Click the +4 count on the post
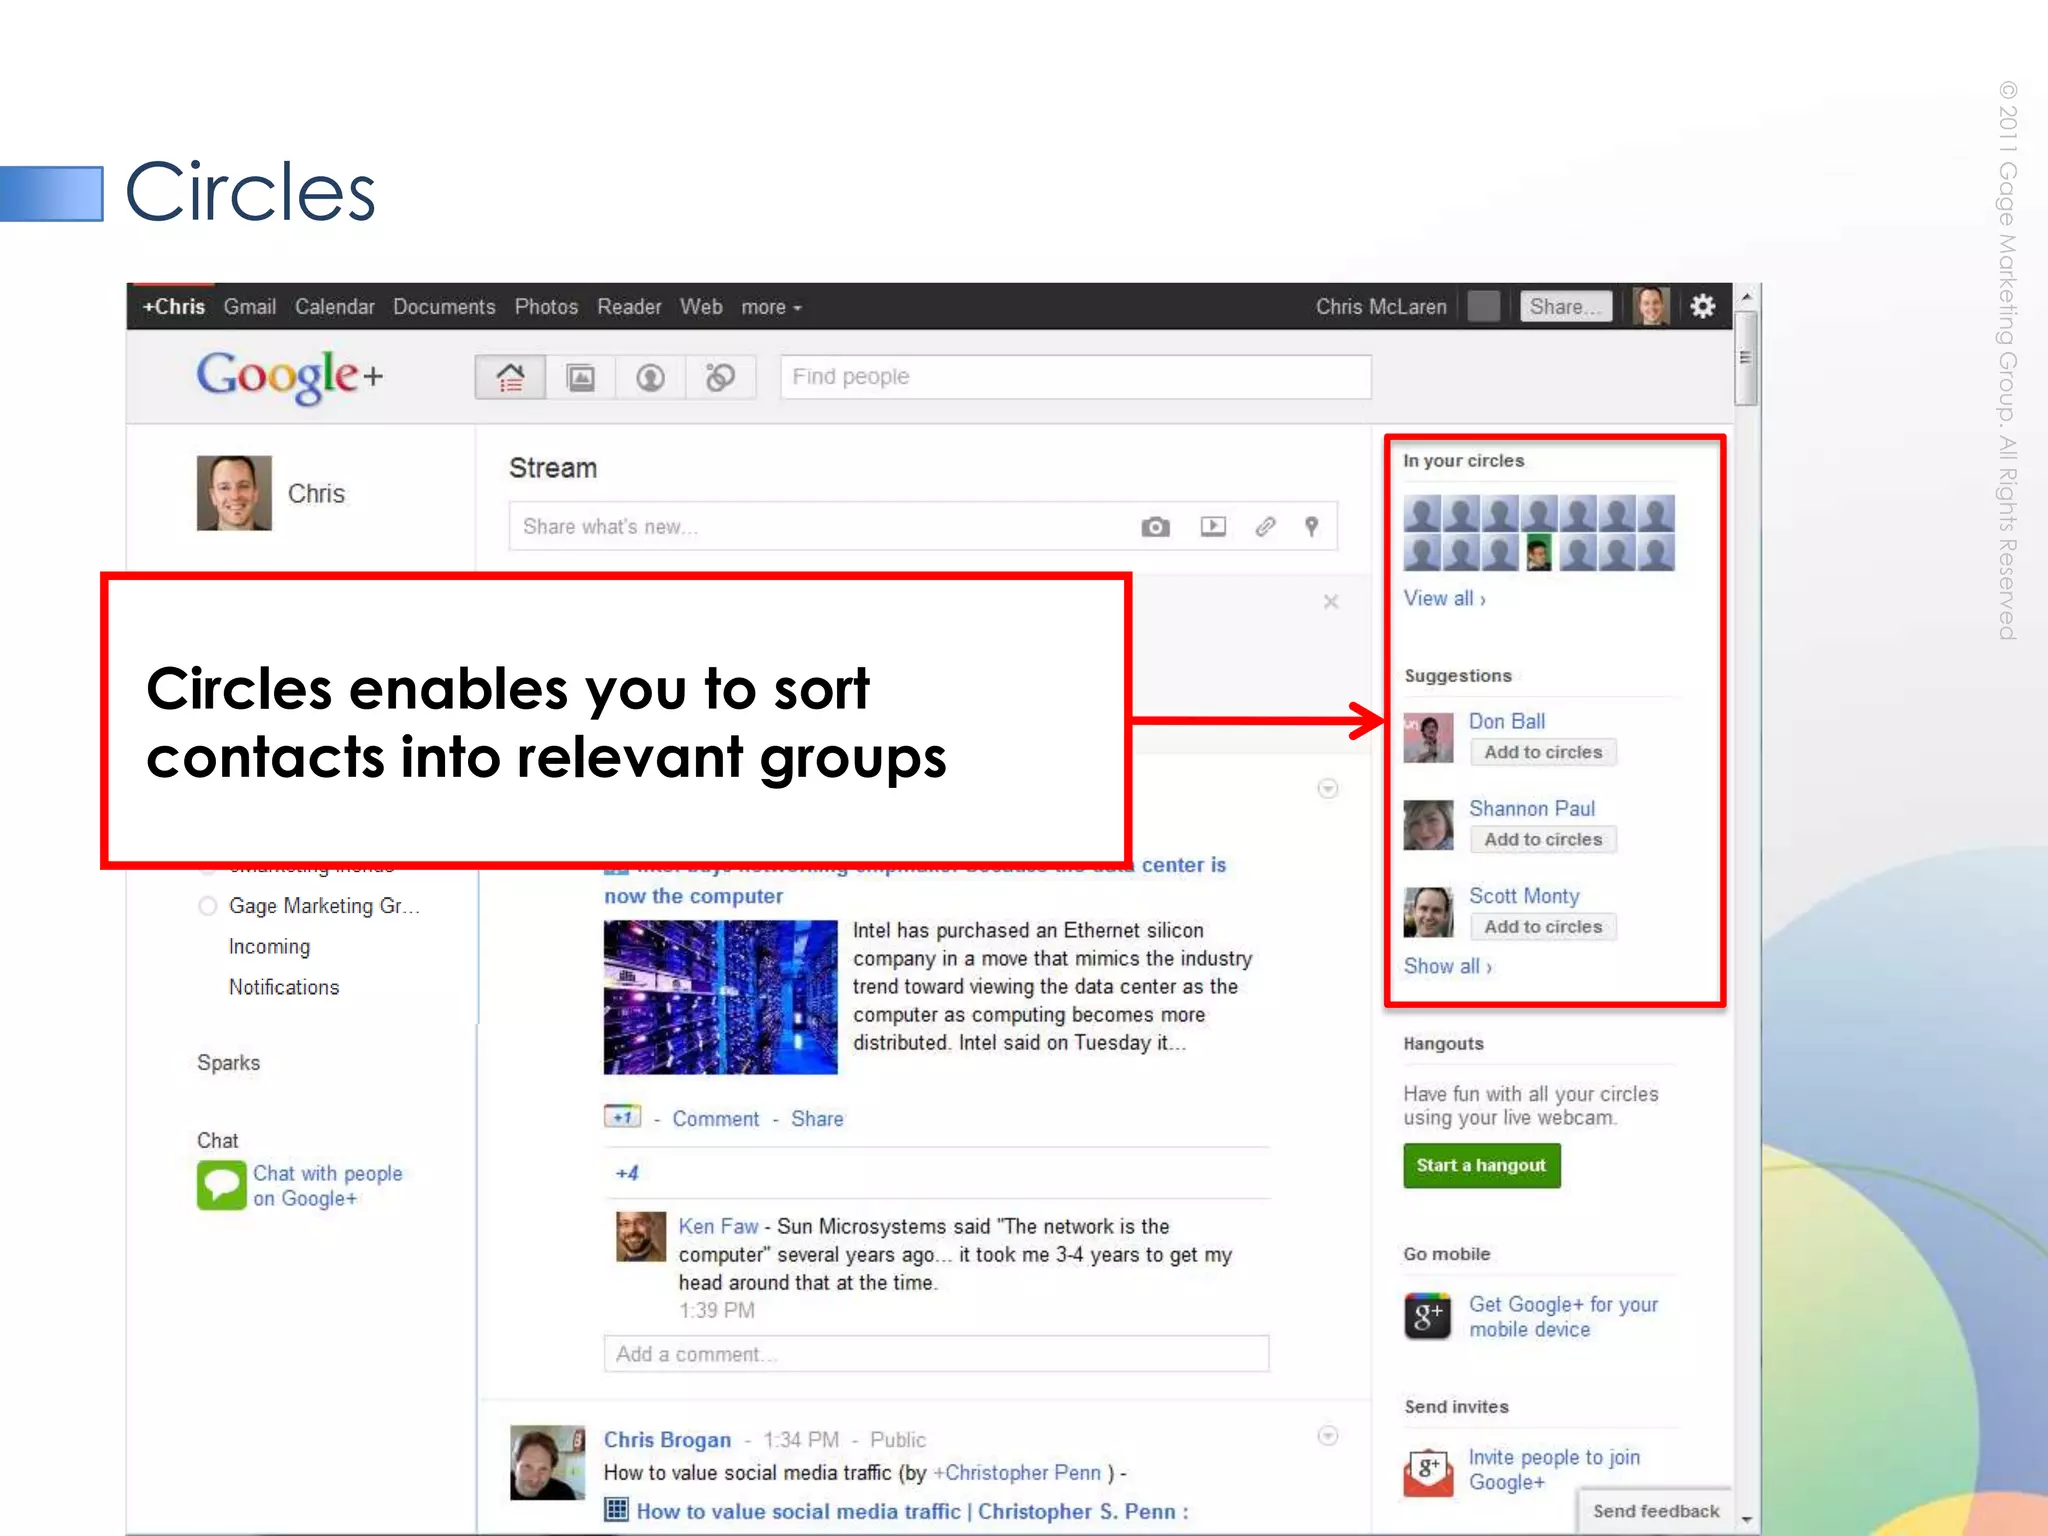Image resolution: width=2048 pixels, height=1536 pixels. 627,1173
